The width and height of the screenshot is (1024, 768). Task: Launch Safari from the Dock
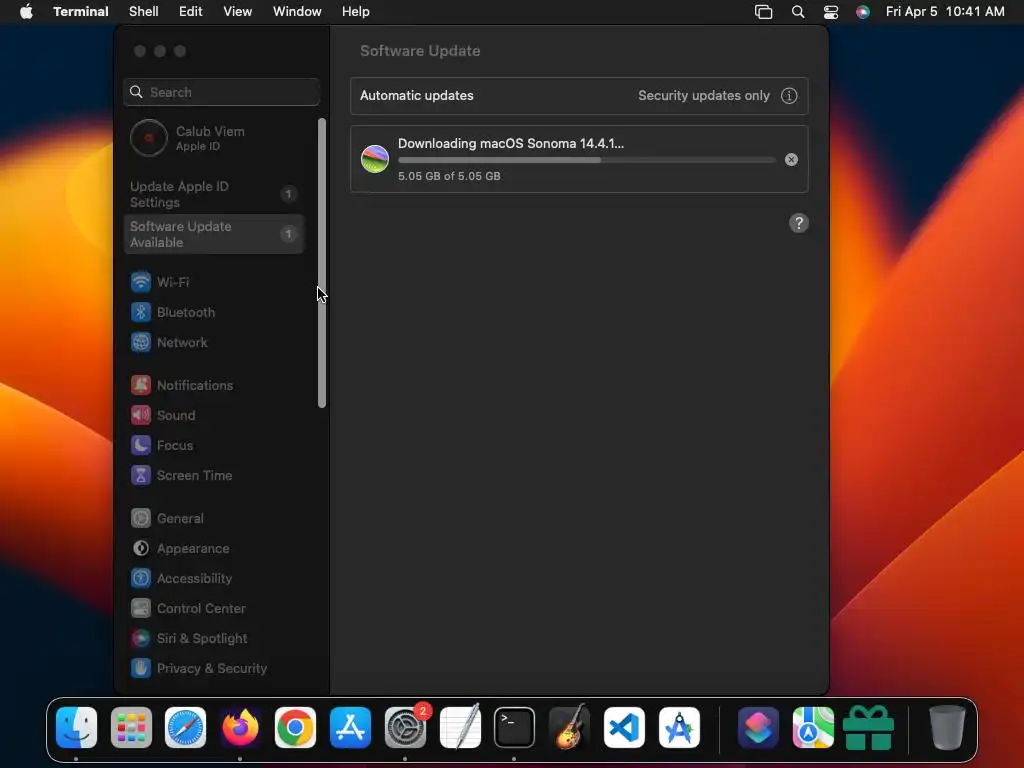[185, 728]
